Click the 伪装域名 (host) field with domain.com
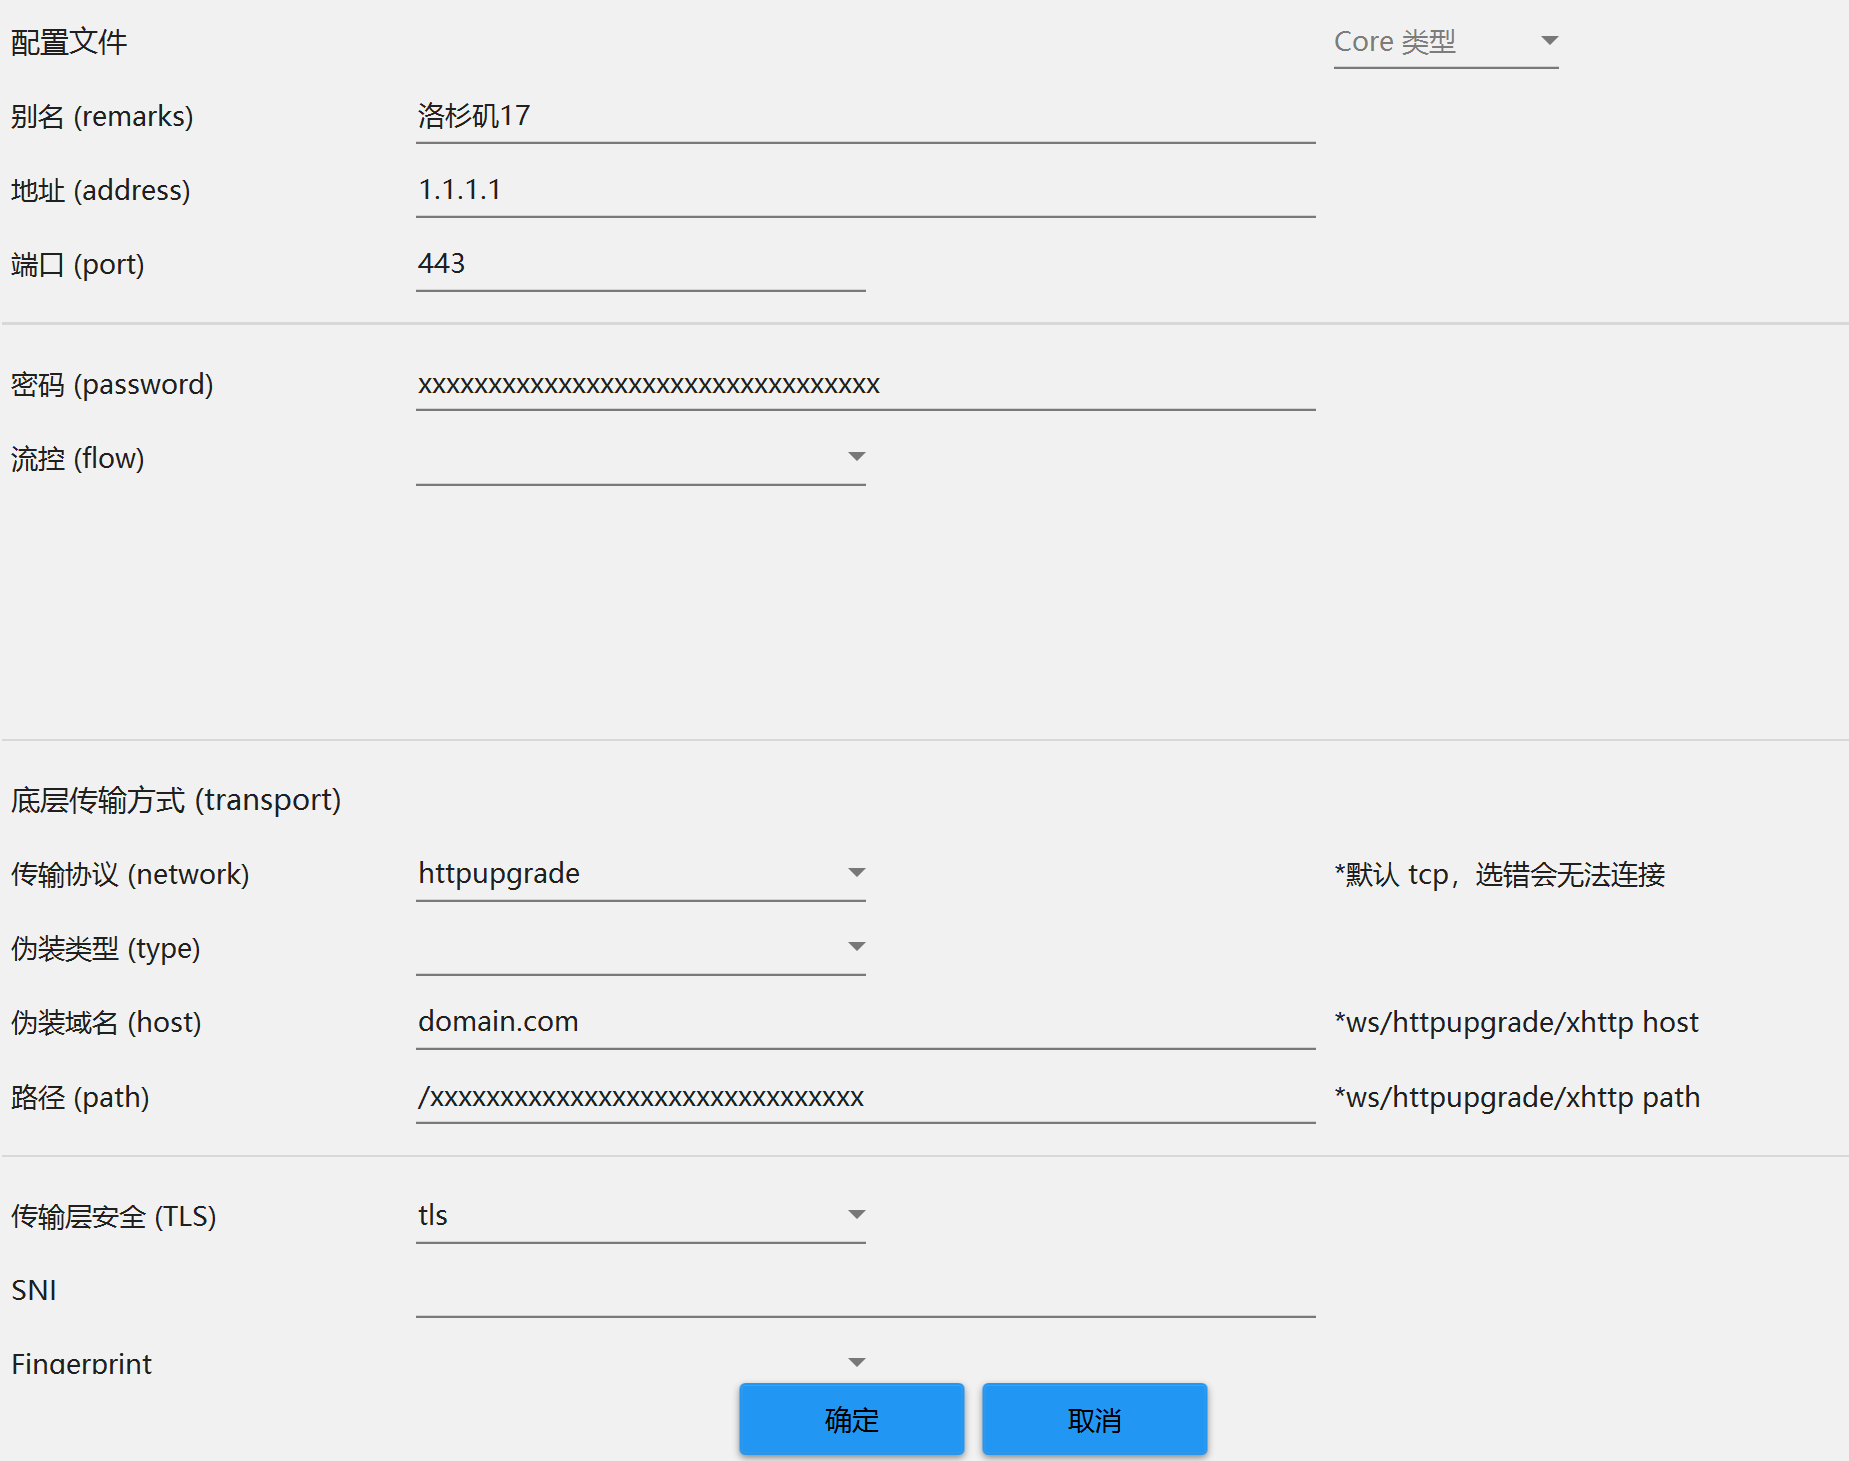1849x1461 pixels. [x=865, y=1023]
